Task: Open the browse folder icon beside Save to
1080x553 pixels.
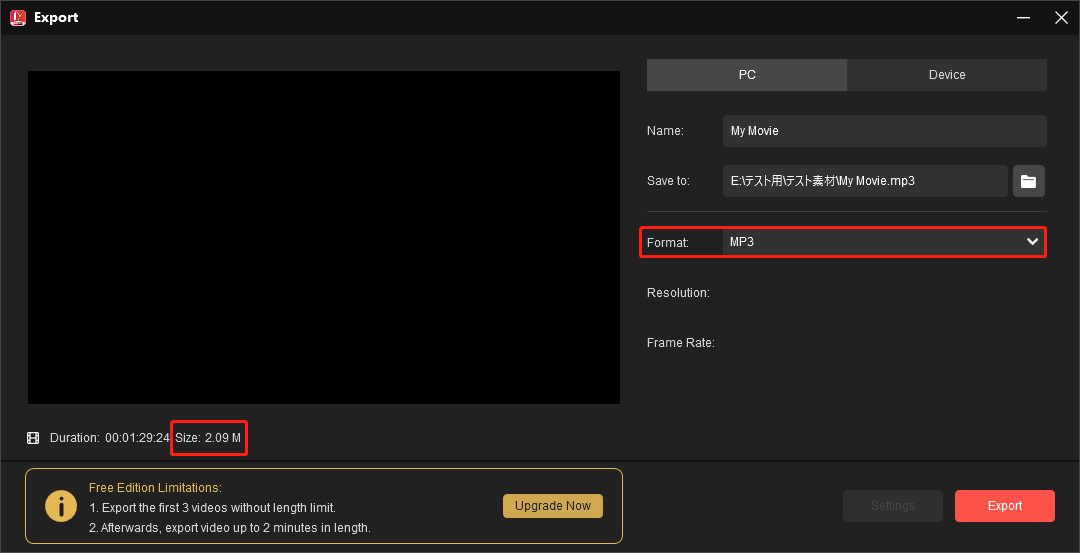Action: [1028, 181]
